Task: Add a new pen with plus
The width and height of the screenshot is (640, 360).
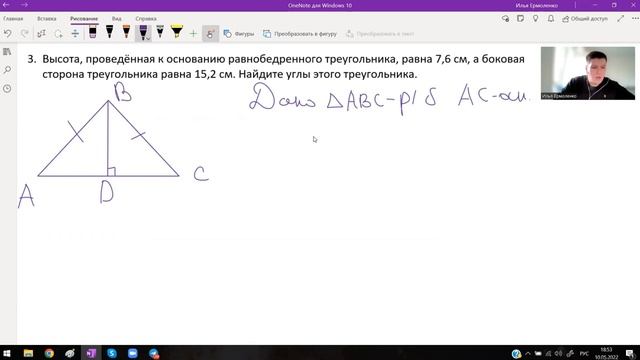Action: click(193, 33)
